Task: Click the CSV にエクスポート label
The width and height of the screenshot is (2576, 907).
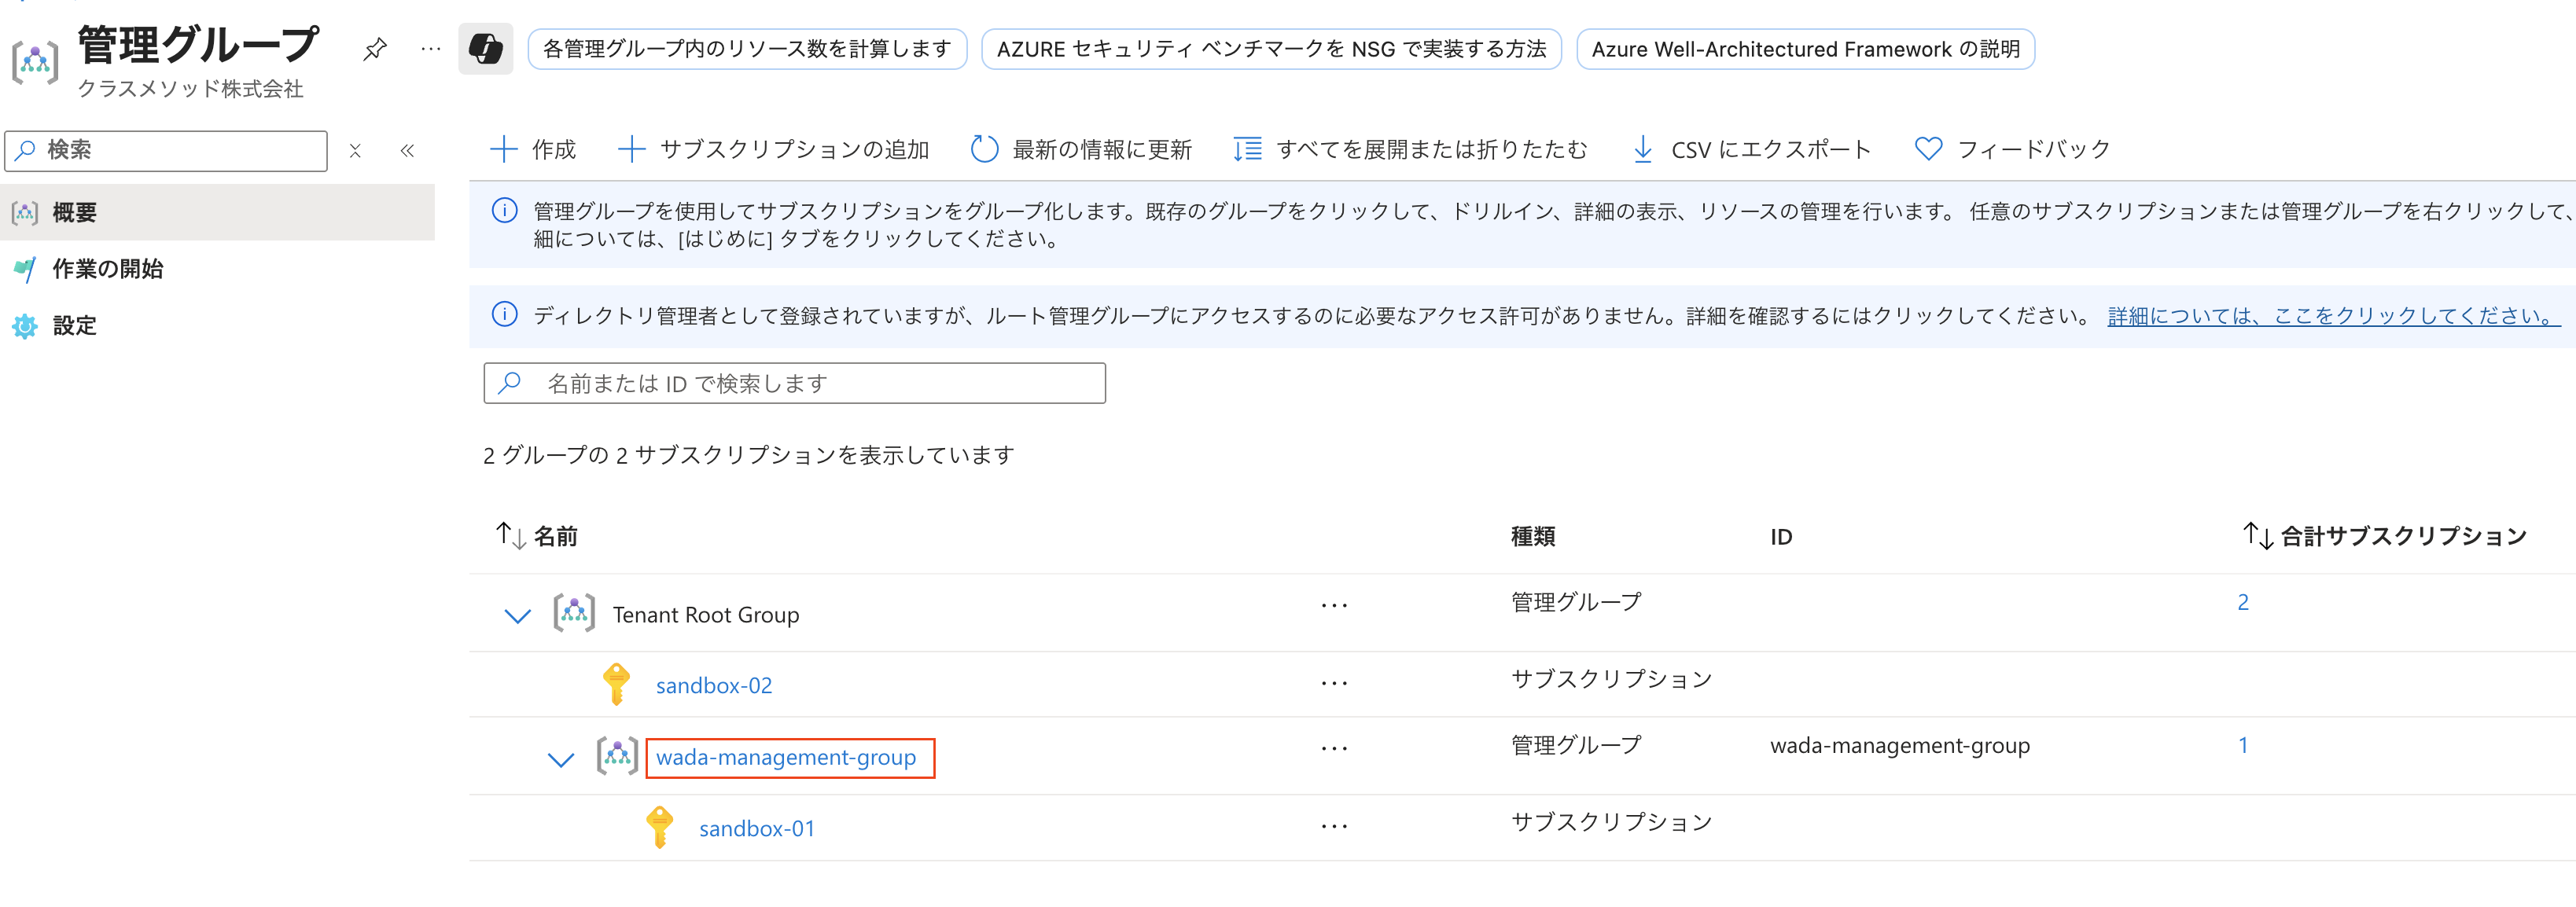Action: [1771, 150]
